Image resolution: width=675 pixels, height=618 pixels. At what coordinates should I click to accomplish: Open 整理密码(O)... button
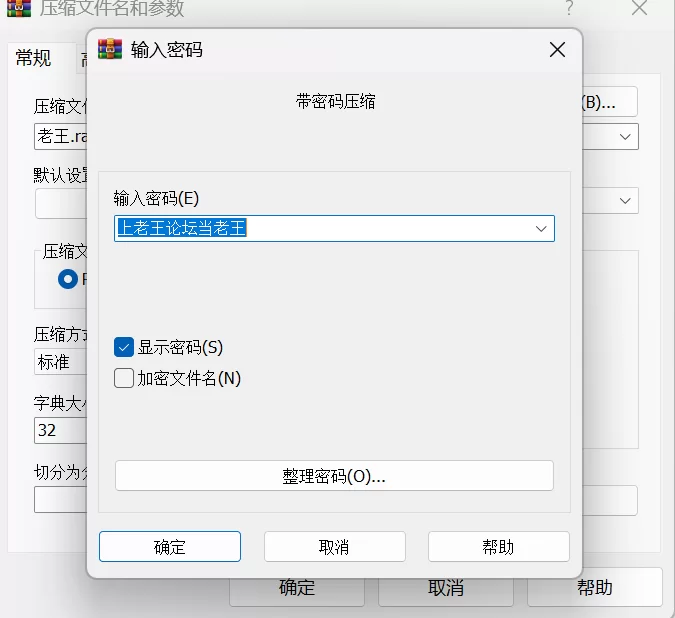[334, 476]
